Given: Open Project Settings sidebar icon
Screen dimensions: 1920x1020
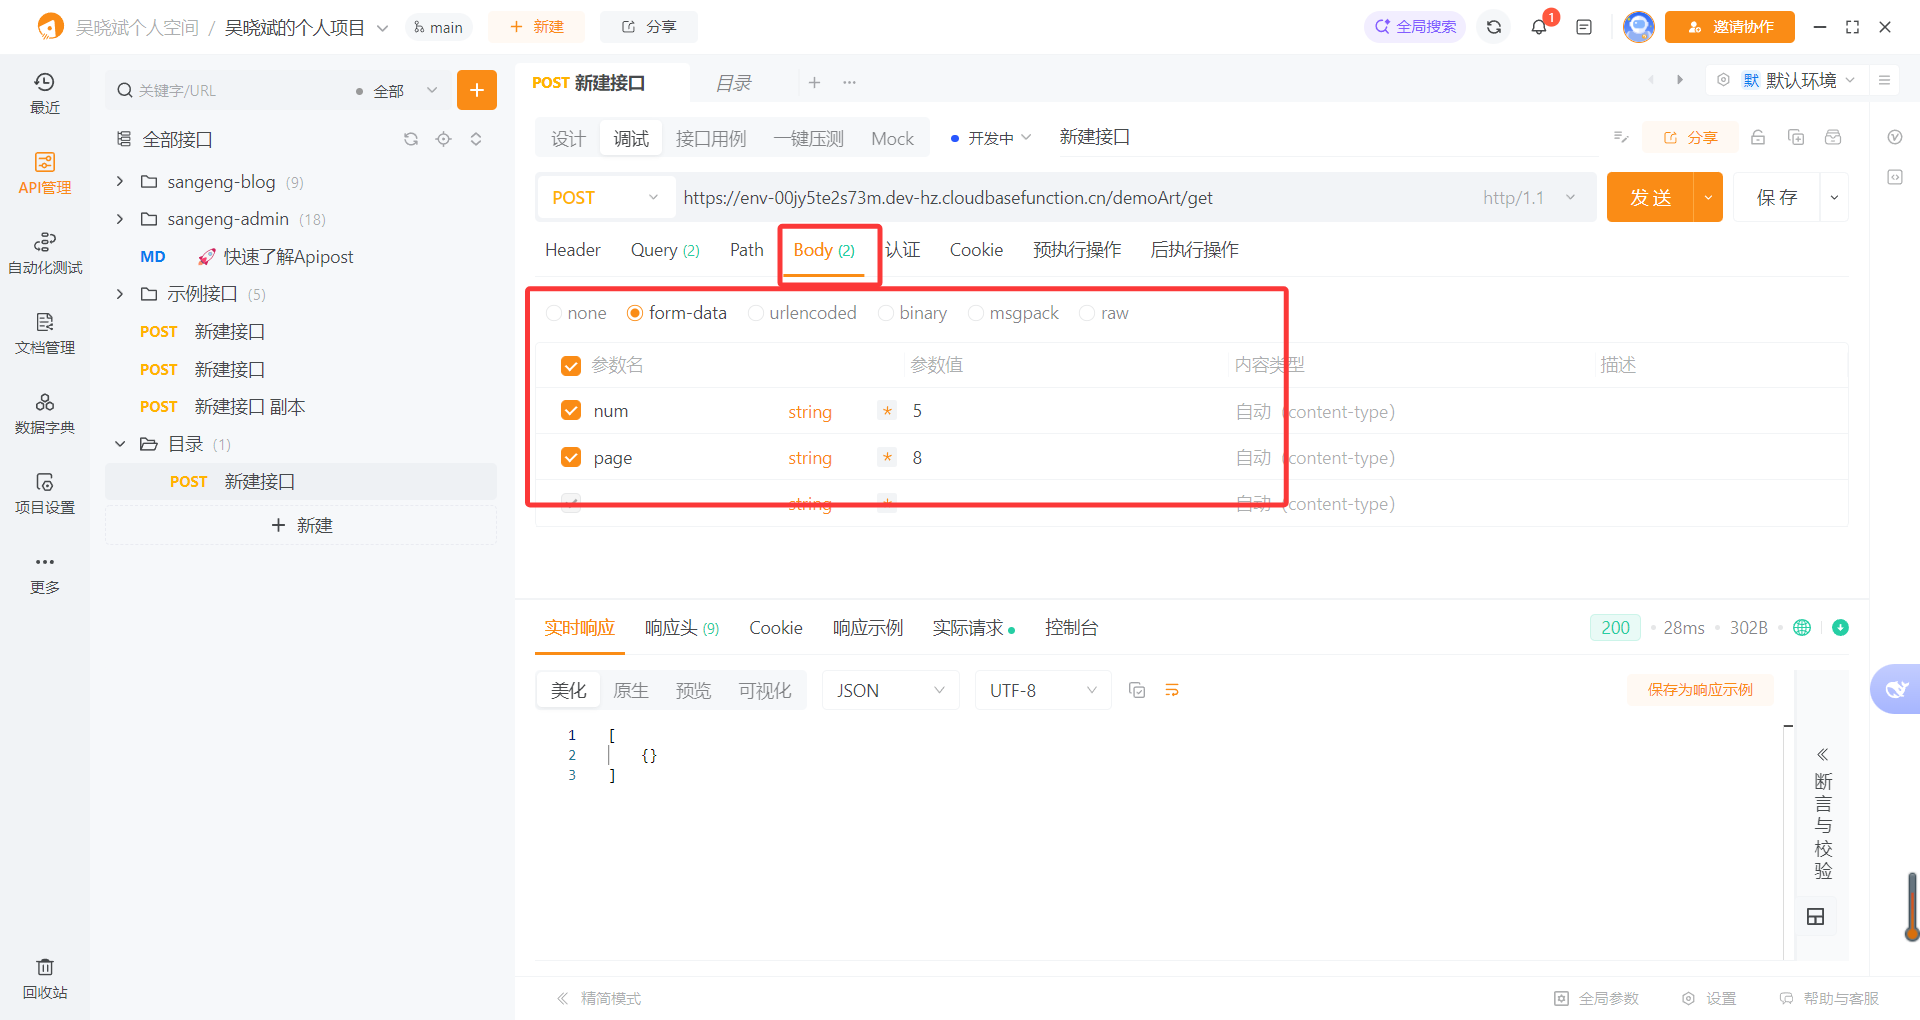Looking at the screenshot, I should (45, 493).
